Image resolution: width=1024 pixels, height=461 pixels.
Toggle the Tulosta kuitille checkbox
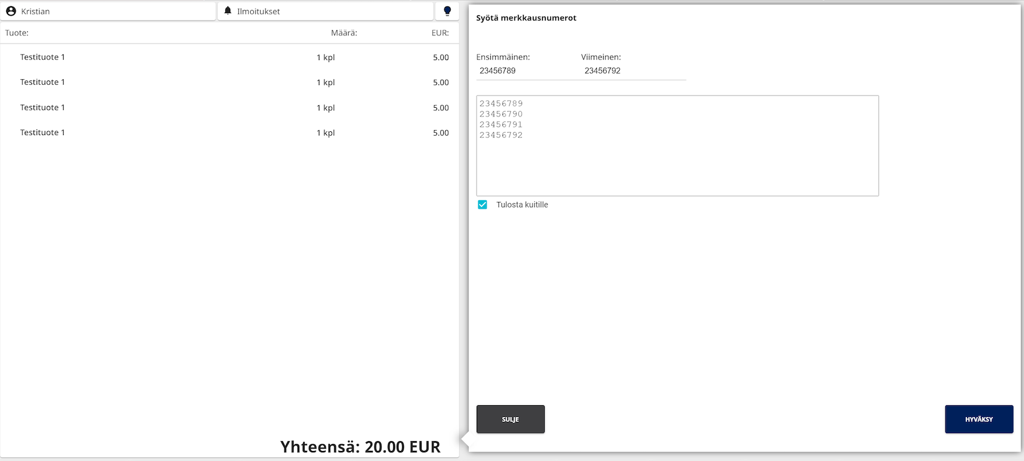[483, 205]
